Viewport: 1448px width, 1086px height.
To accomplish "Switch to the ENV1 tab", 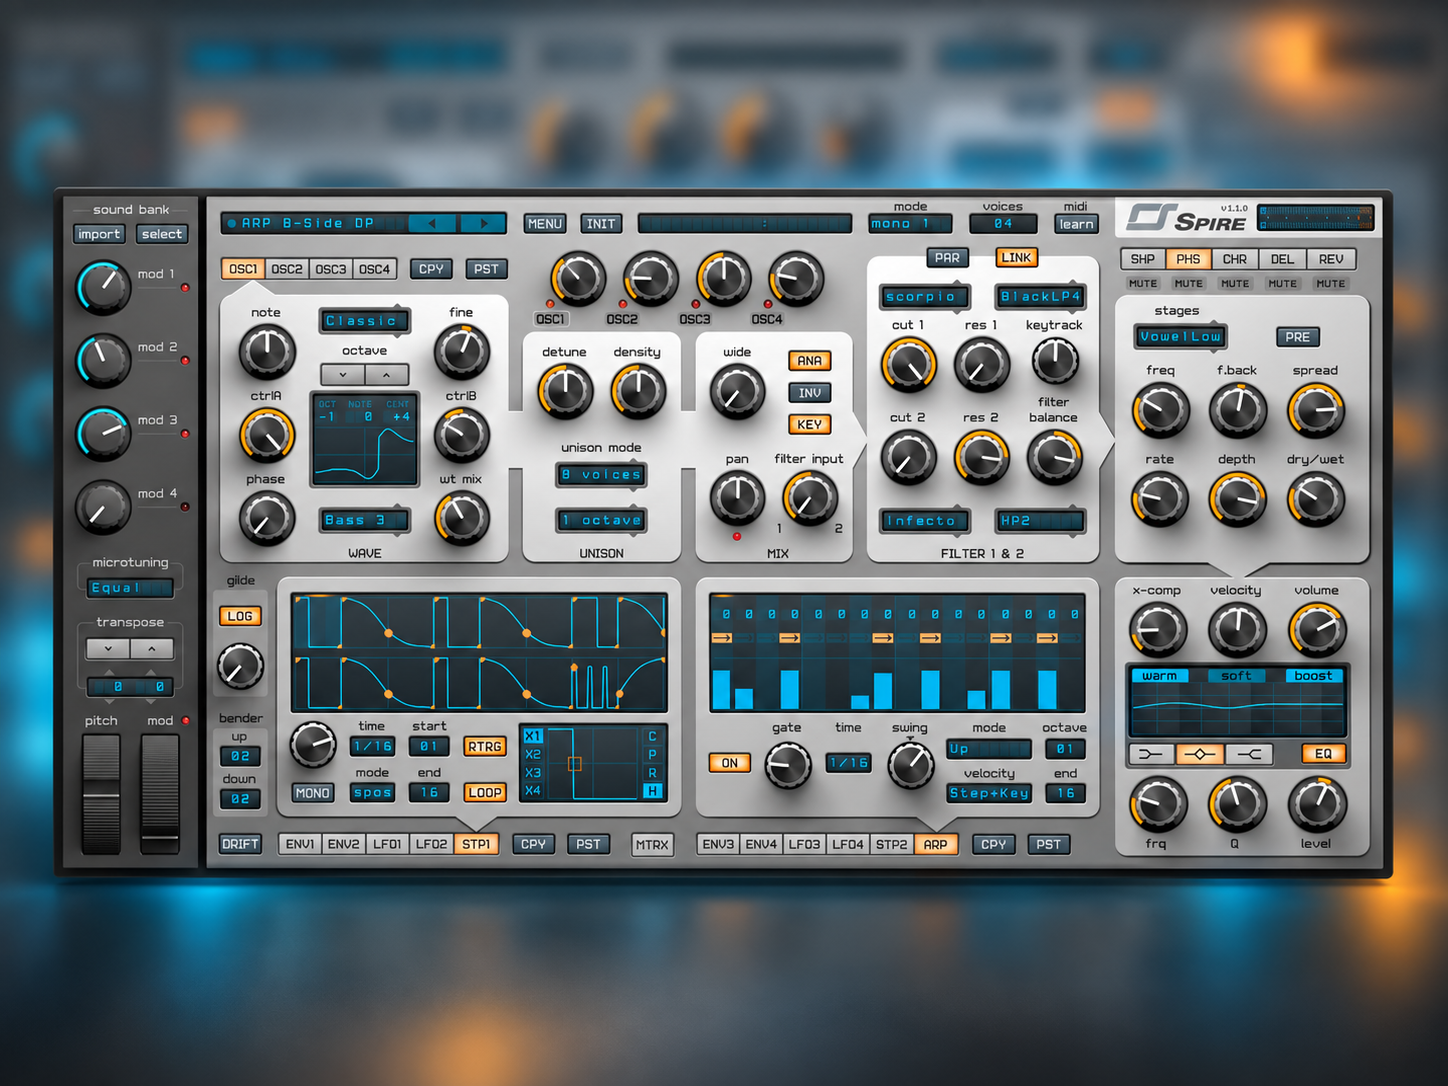I will (x=300, y=844).
